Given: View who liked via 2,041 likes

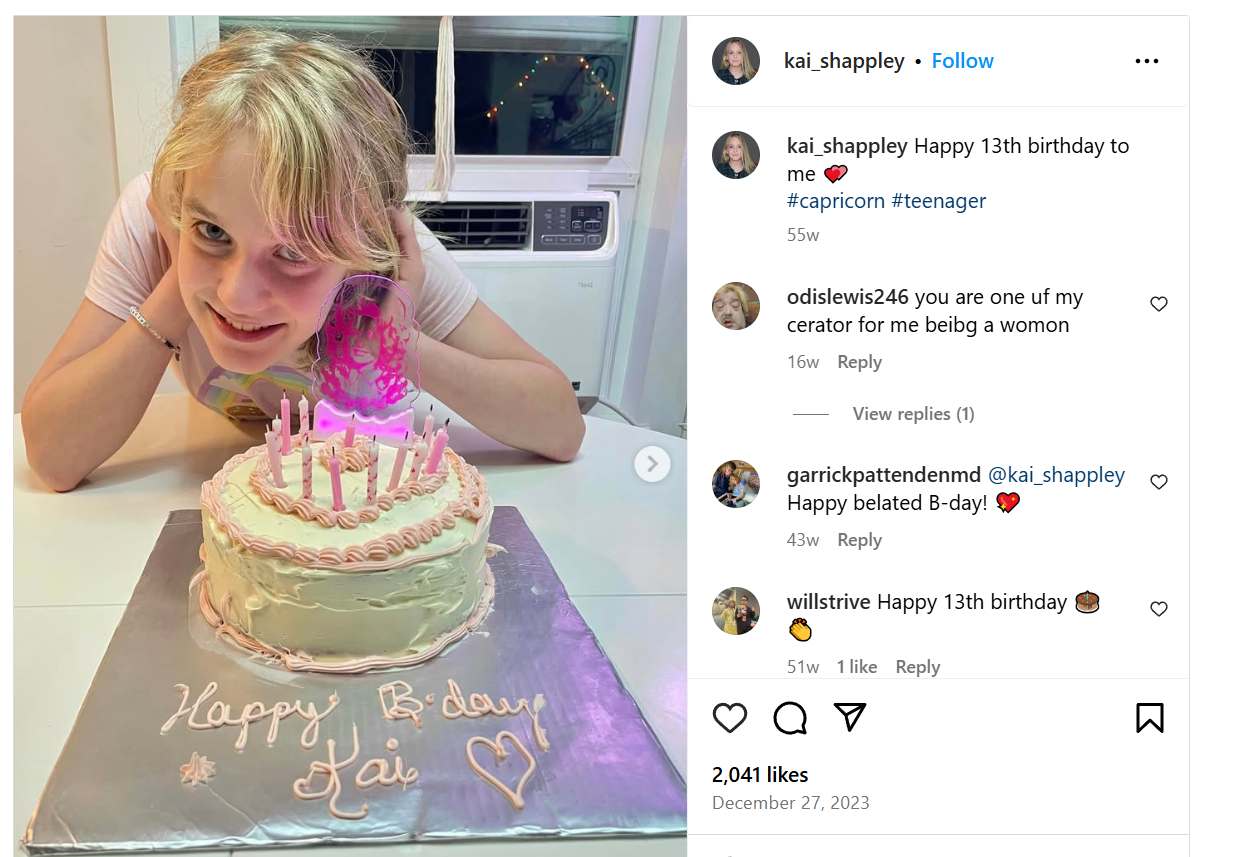Looking at the screenshot, I should (760, 775).
